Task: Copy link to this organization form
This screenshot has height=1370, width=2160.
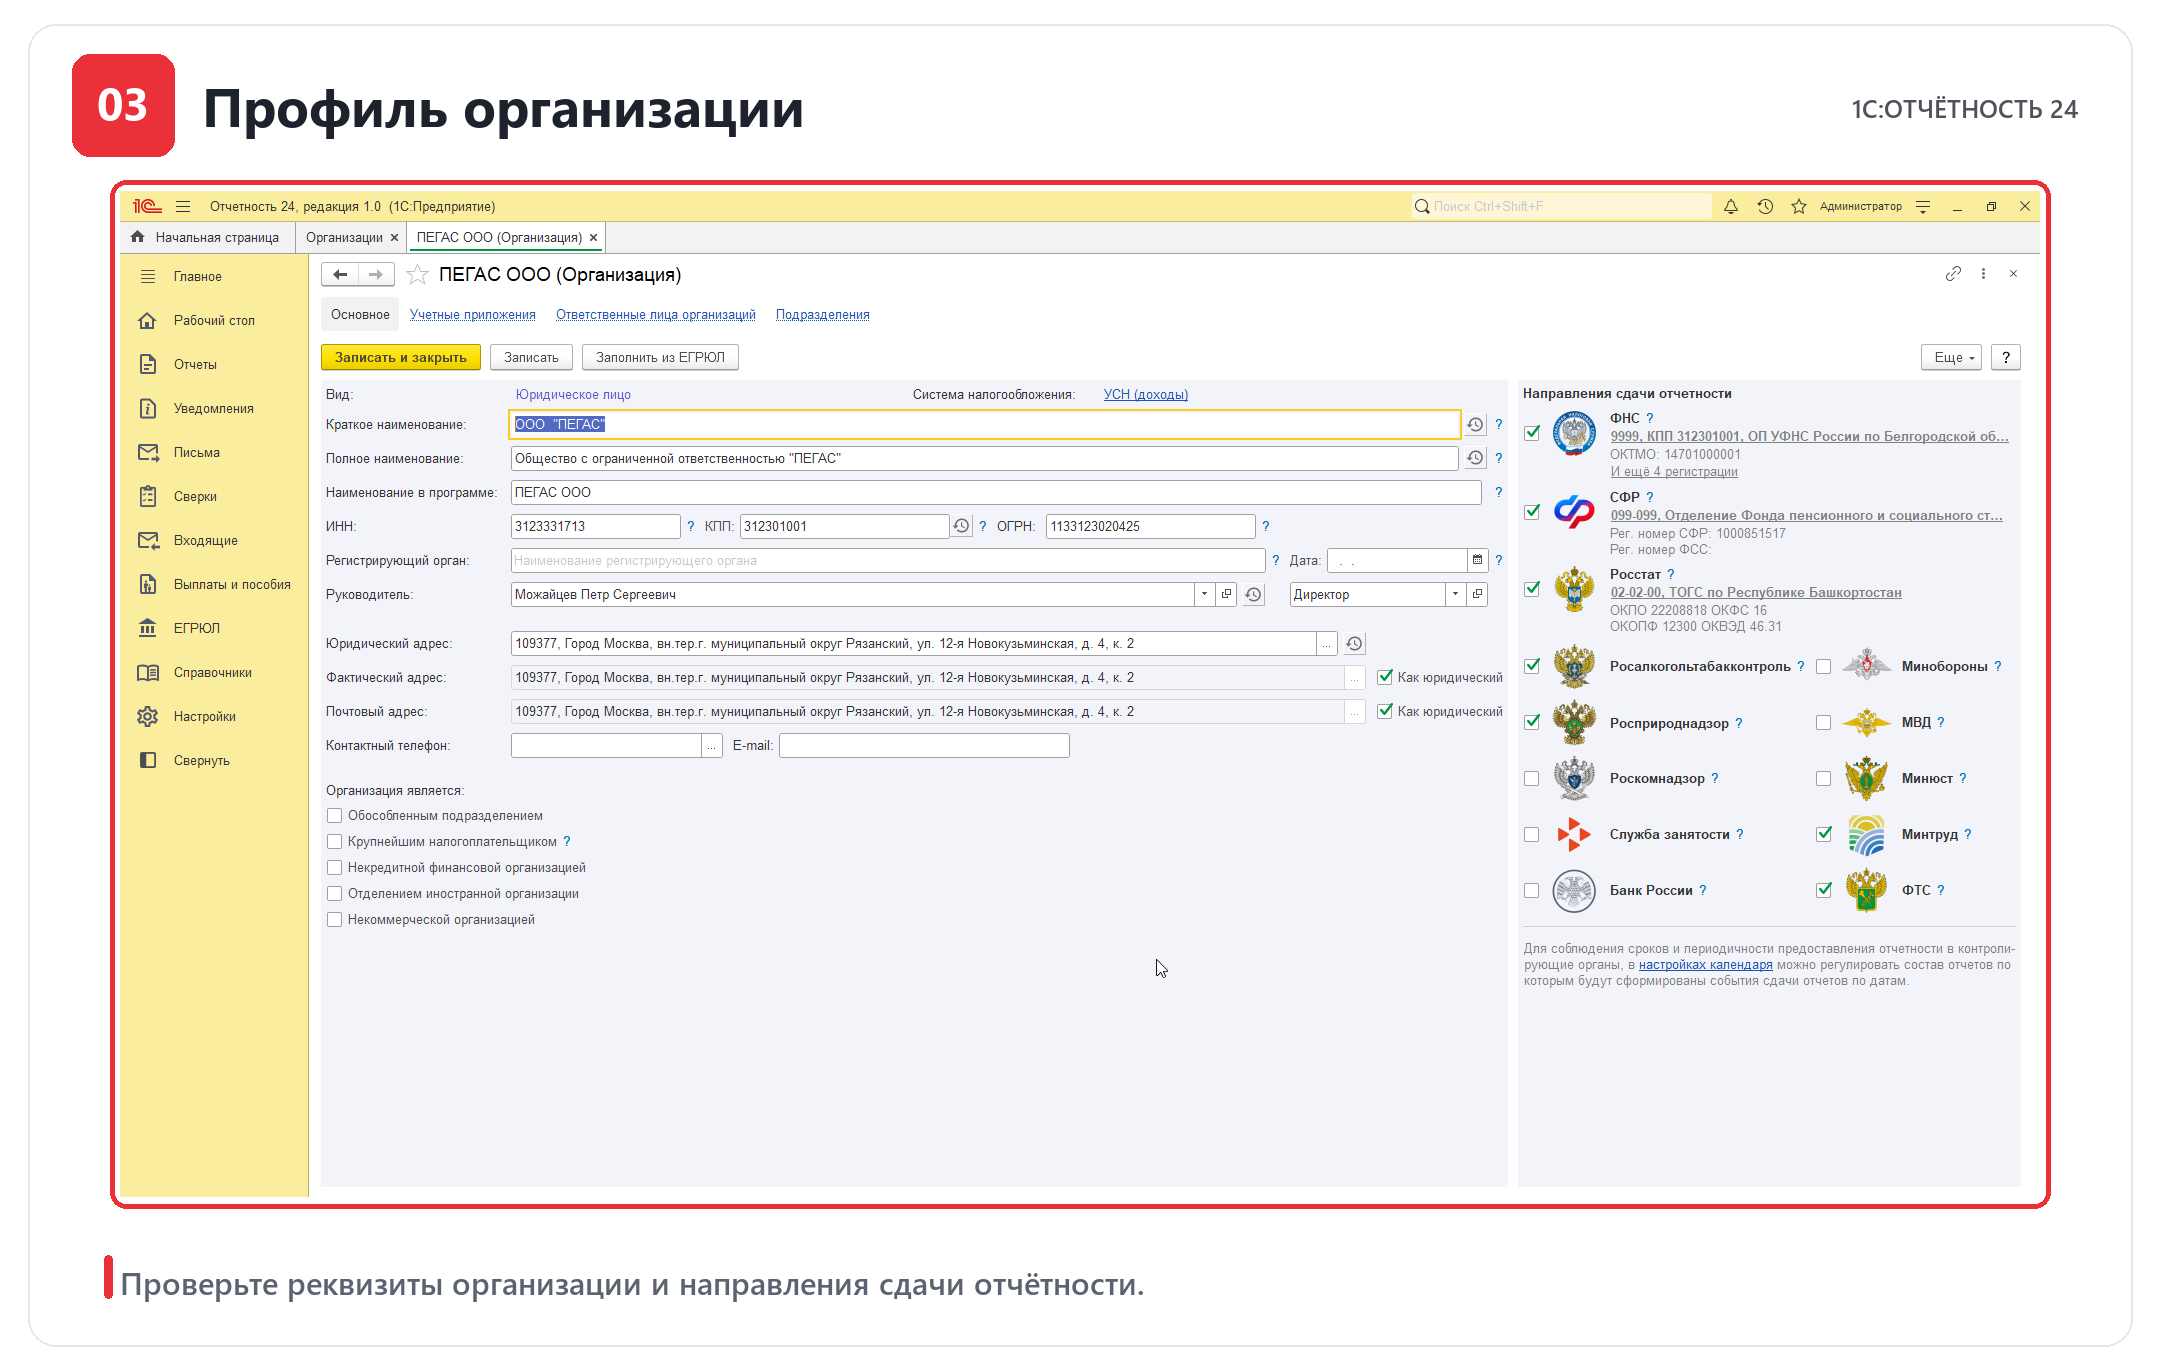Action: coord(1953,274)
